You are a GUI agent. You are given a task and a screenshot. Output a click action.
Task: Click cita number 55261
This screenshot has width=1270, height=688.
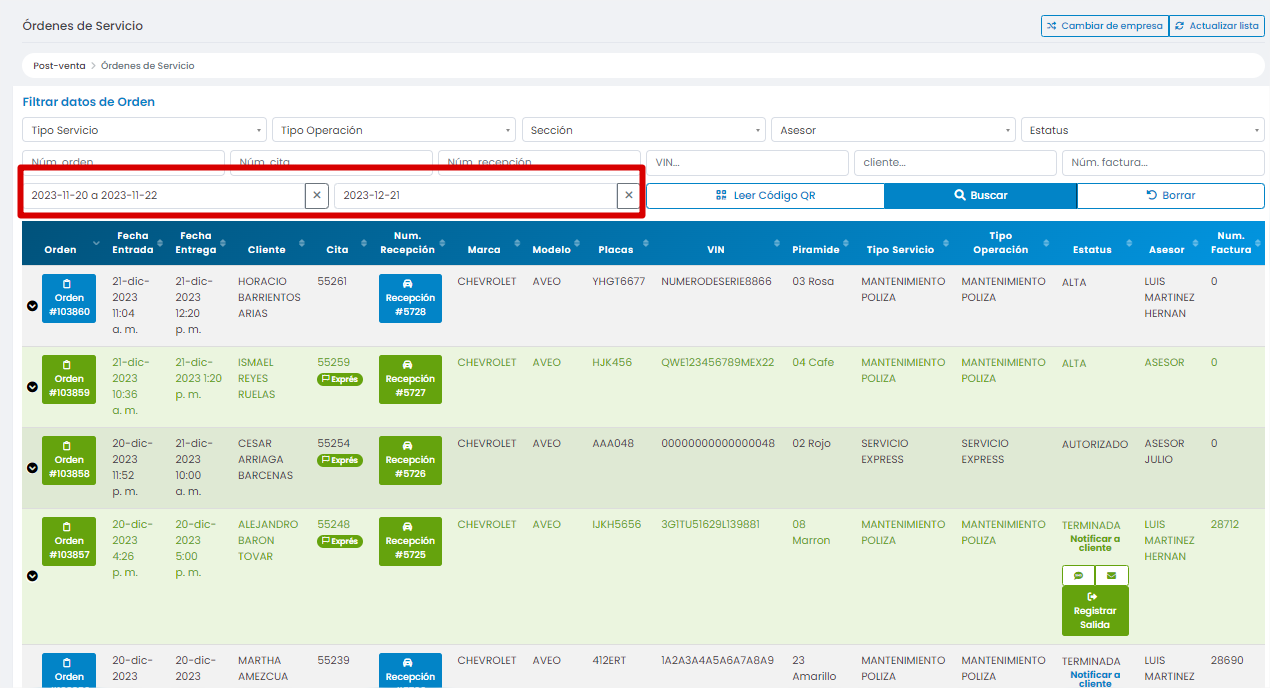click(333, 281)
